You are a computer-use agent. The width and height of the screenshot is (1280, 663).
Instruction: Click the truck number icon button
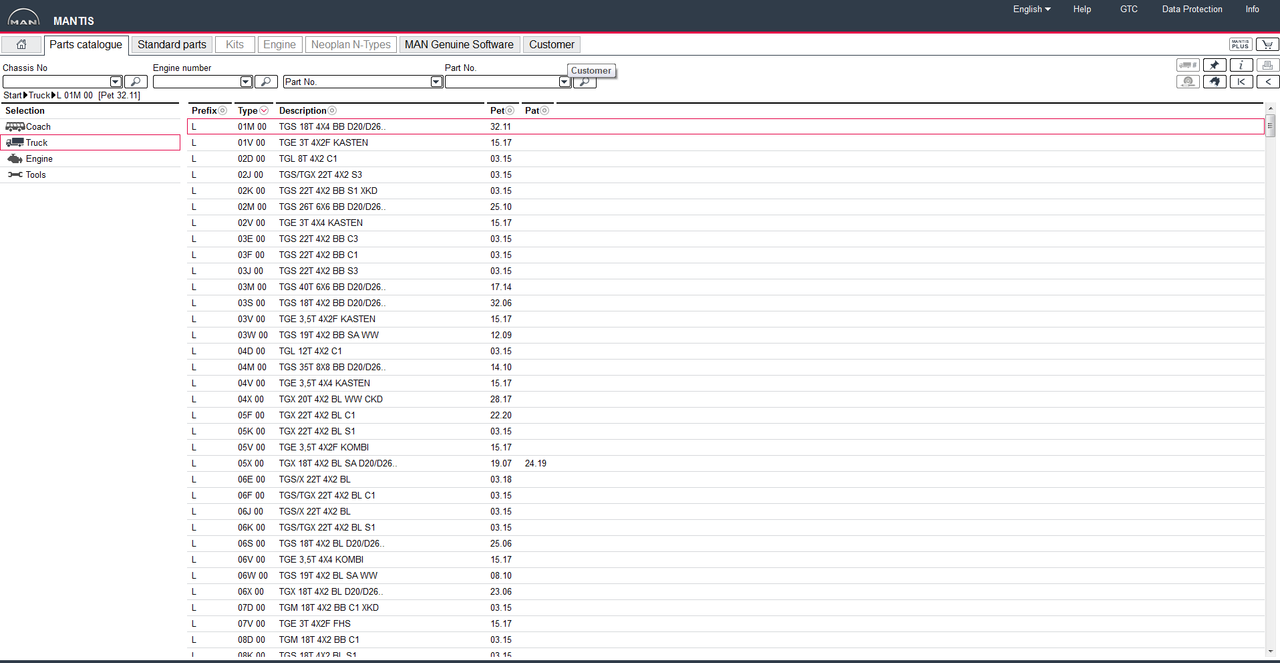coord(1188,65)
